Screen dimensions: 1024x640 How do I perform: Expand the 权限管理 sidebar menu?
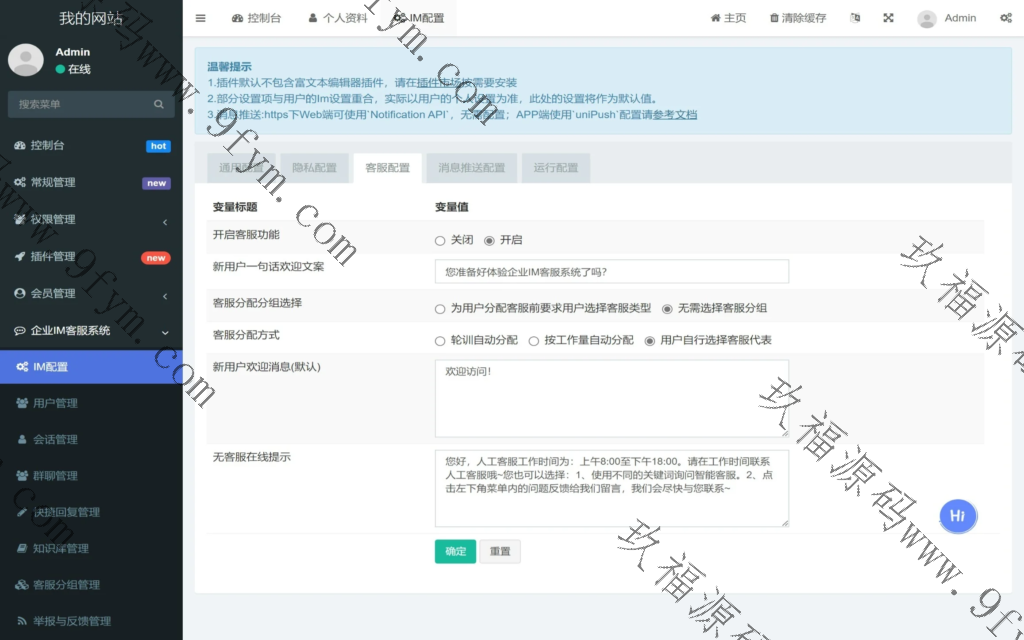[90, 219]
